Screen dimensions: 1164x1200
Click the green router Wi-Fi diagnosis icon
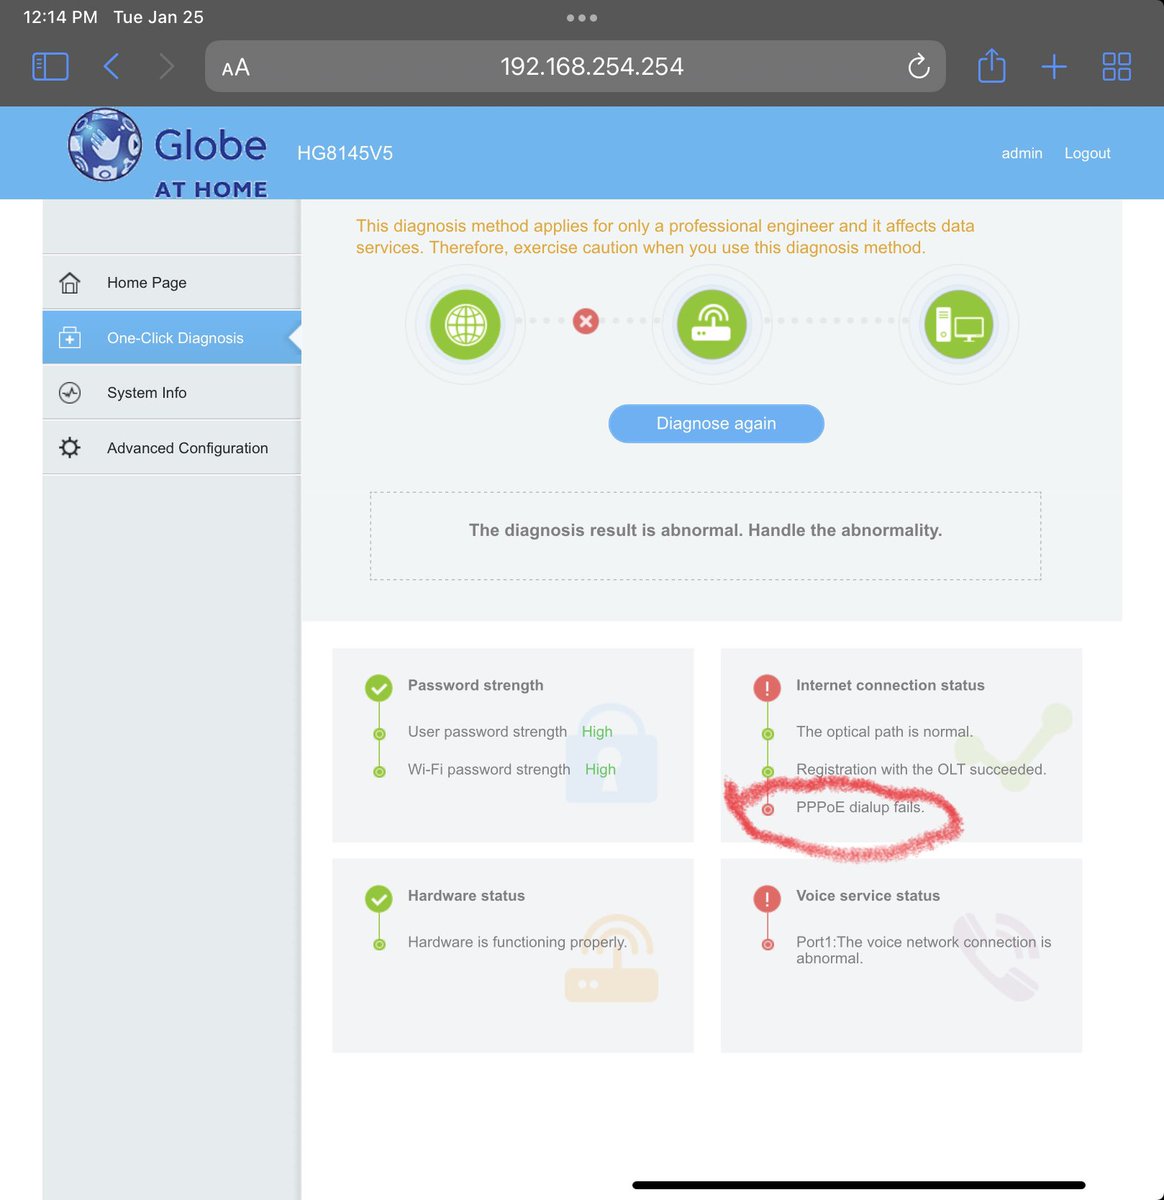click(712, 325)
